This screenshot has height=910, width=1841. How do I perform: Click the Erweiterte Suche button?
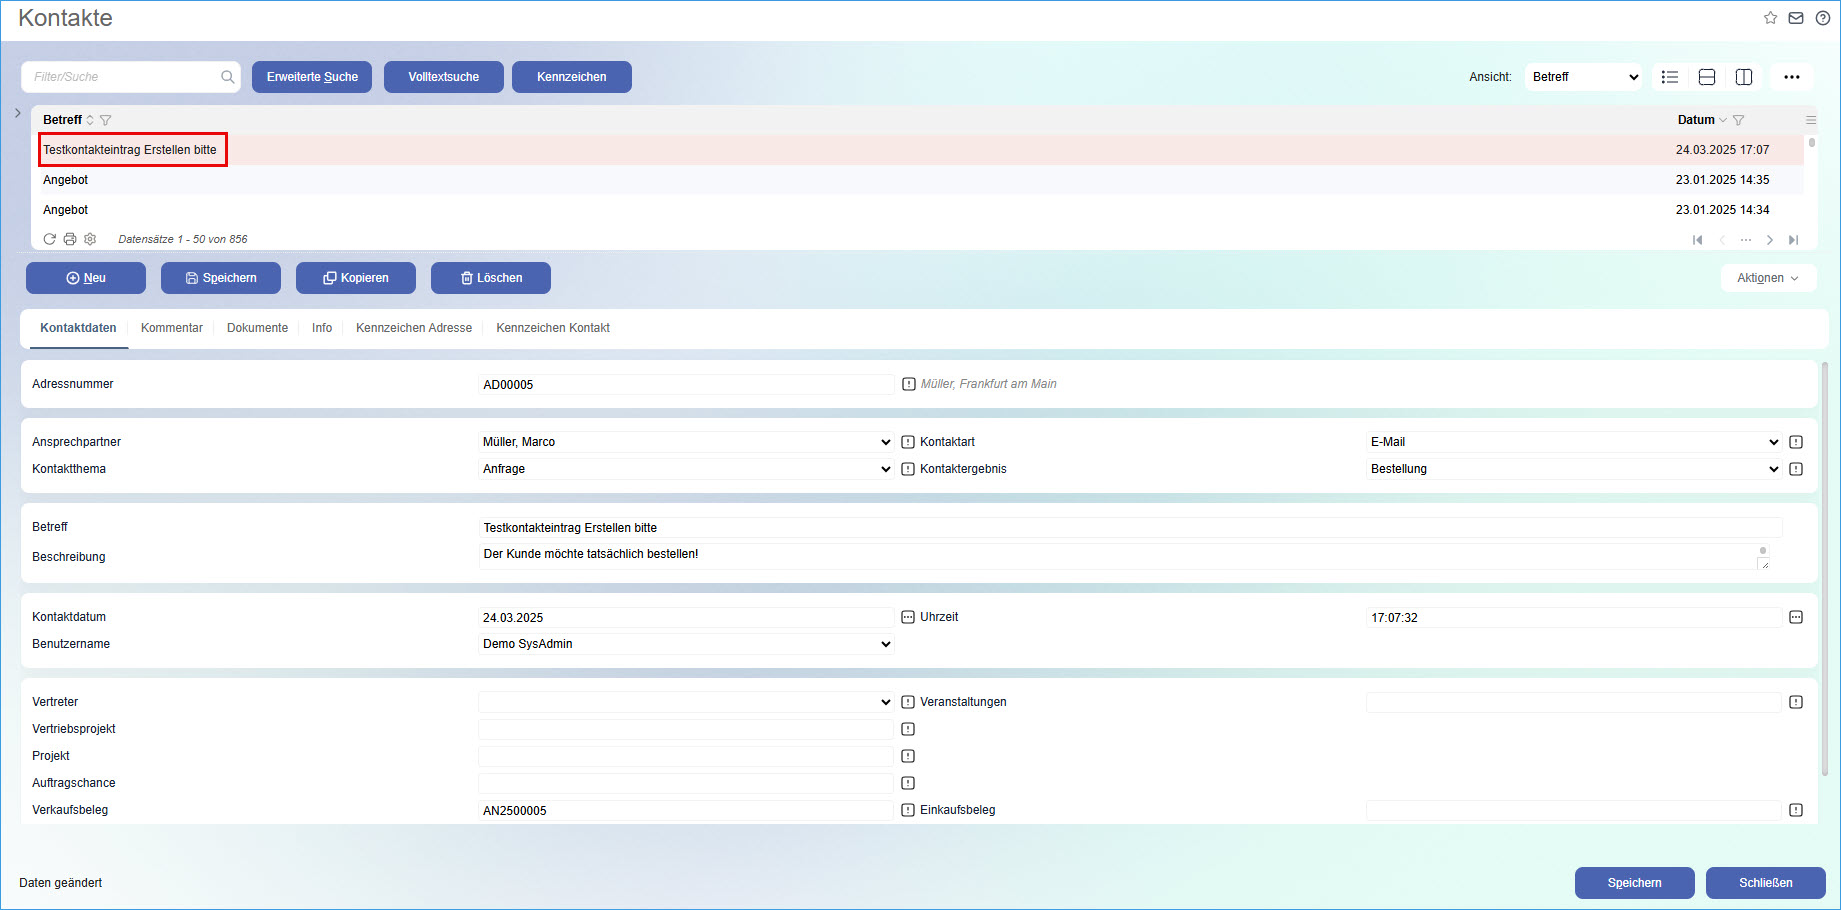tap(312, 77)
